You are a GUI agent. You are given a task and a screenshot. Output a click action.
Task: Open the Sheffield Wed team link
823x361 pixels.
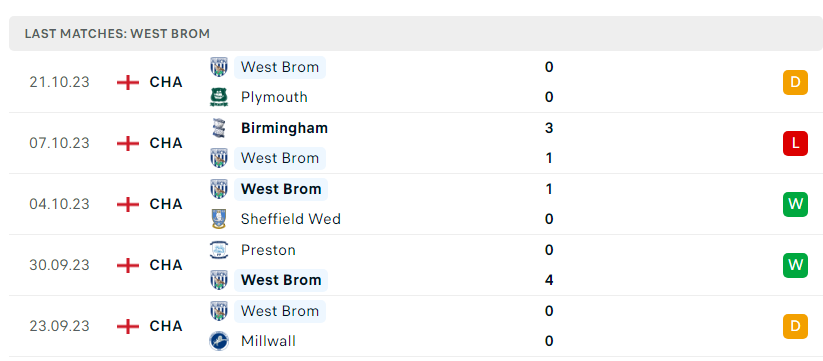291,219
